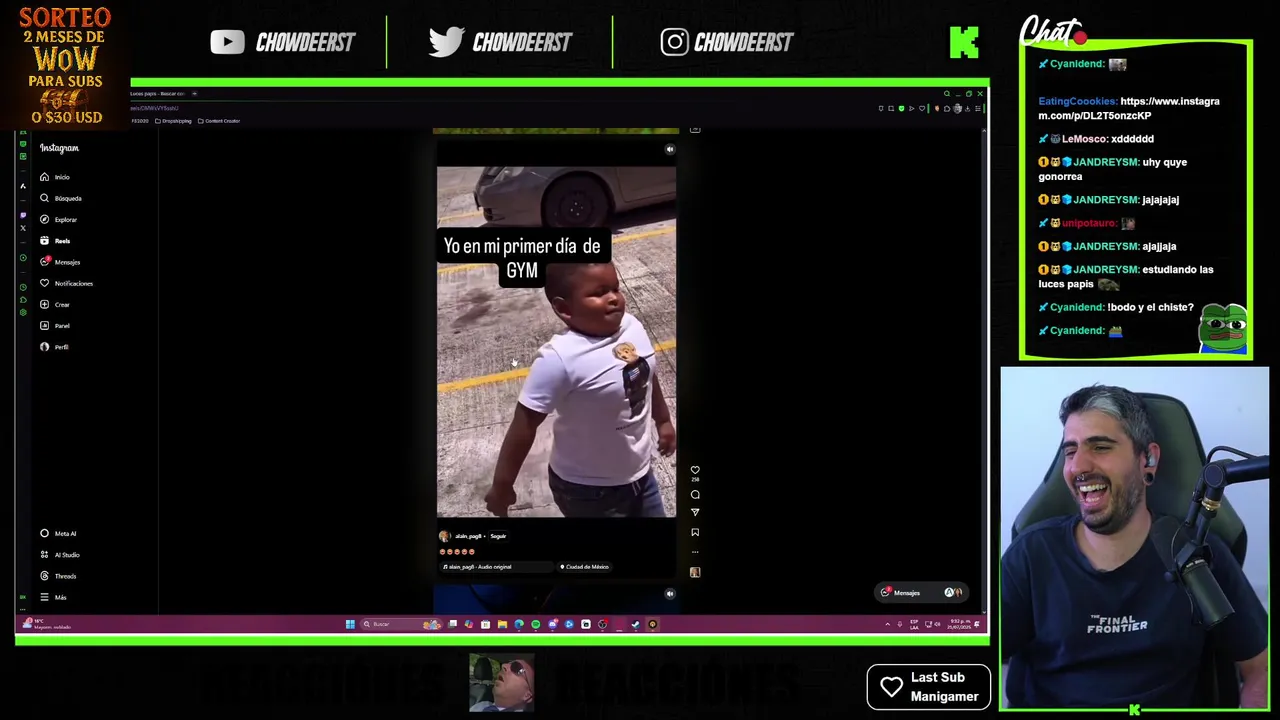
Task: Open Explorar in the Instagram sidebar
Action: [58, 219]
